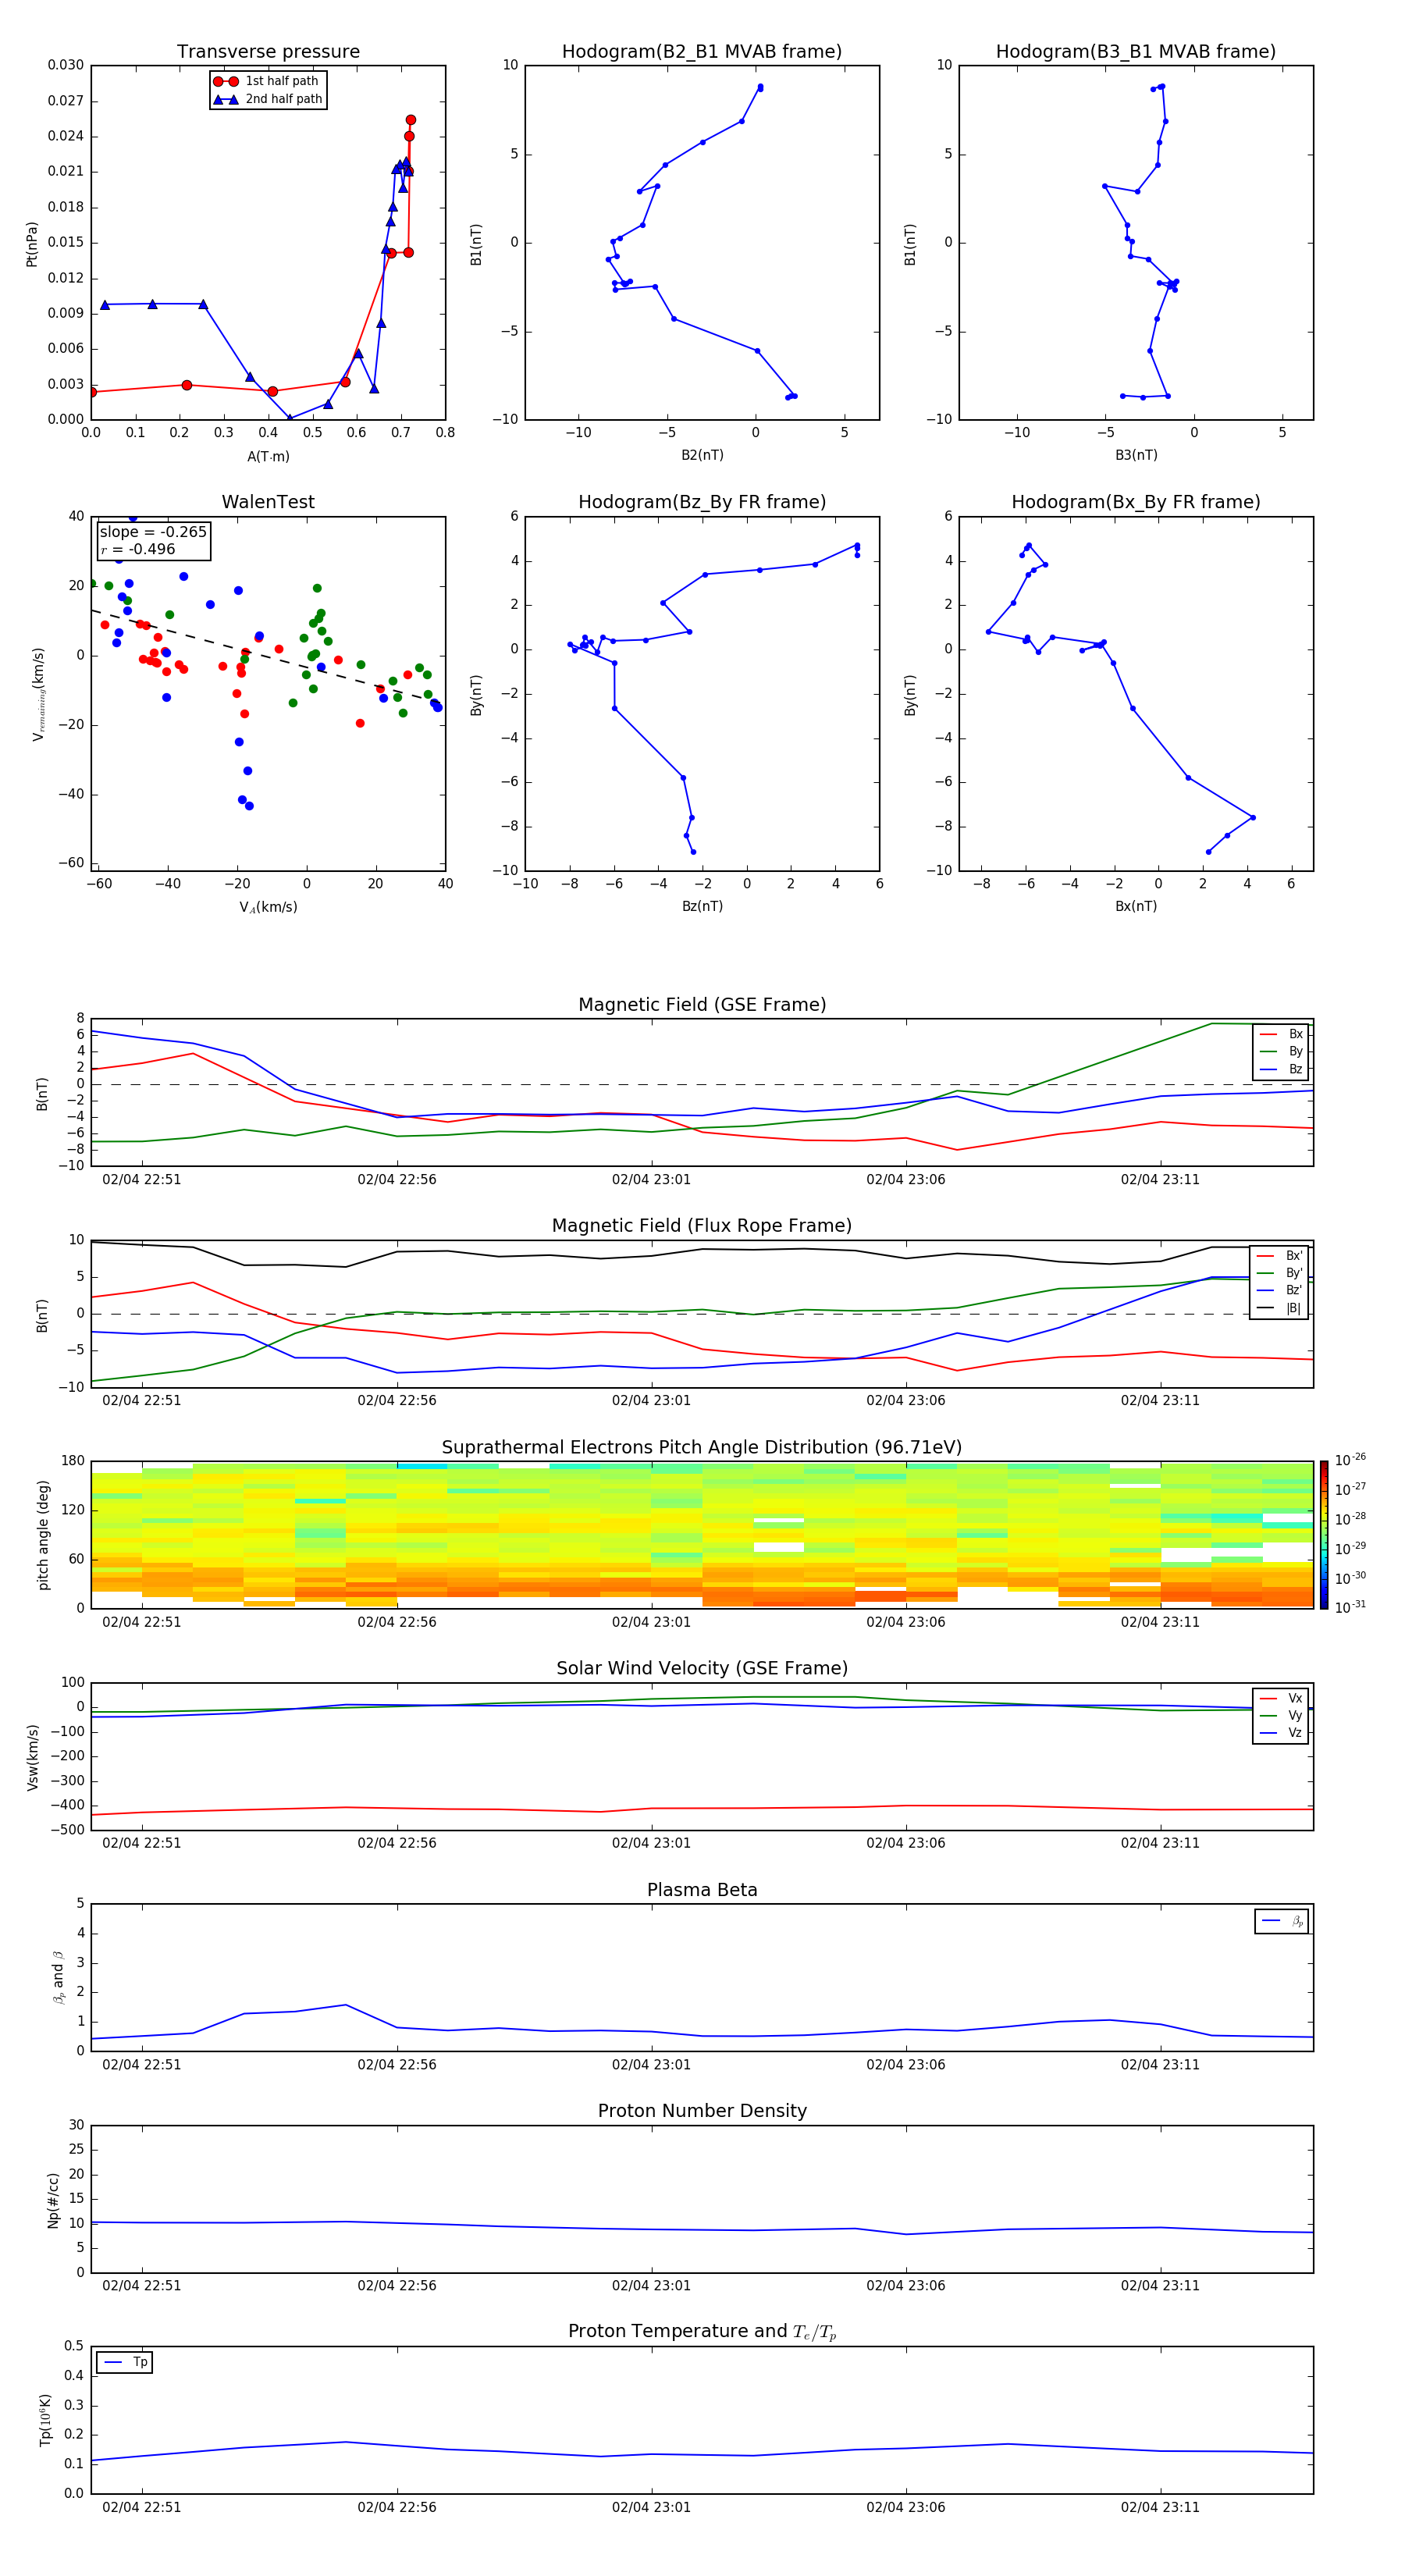Click the 'Vz' legend entry
Screen dimensions: 1405x2576
coord(1281,1733)
